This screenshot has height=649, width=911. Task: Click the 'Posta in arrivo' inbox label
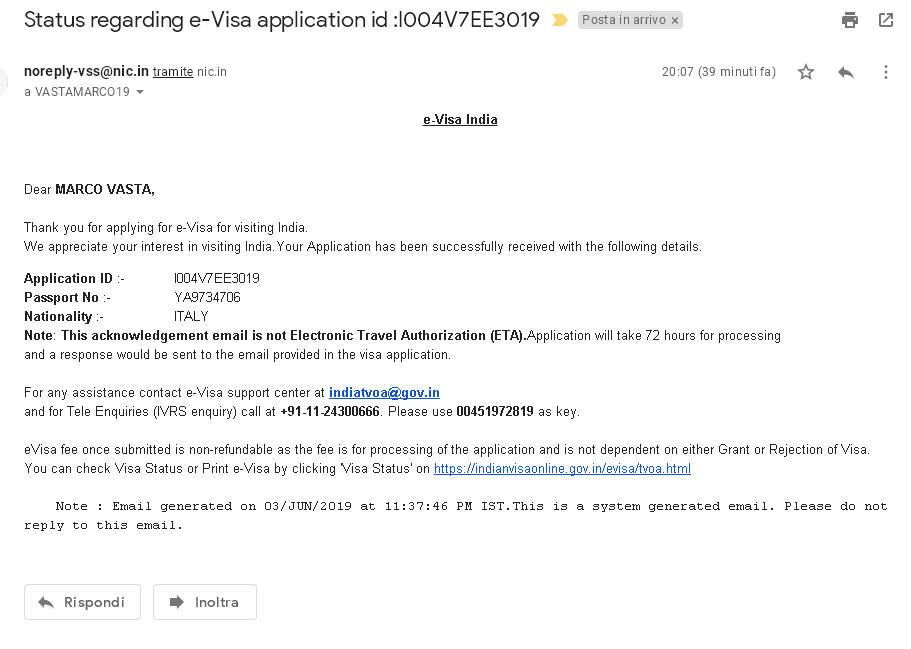click(623, 20)
